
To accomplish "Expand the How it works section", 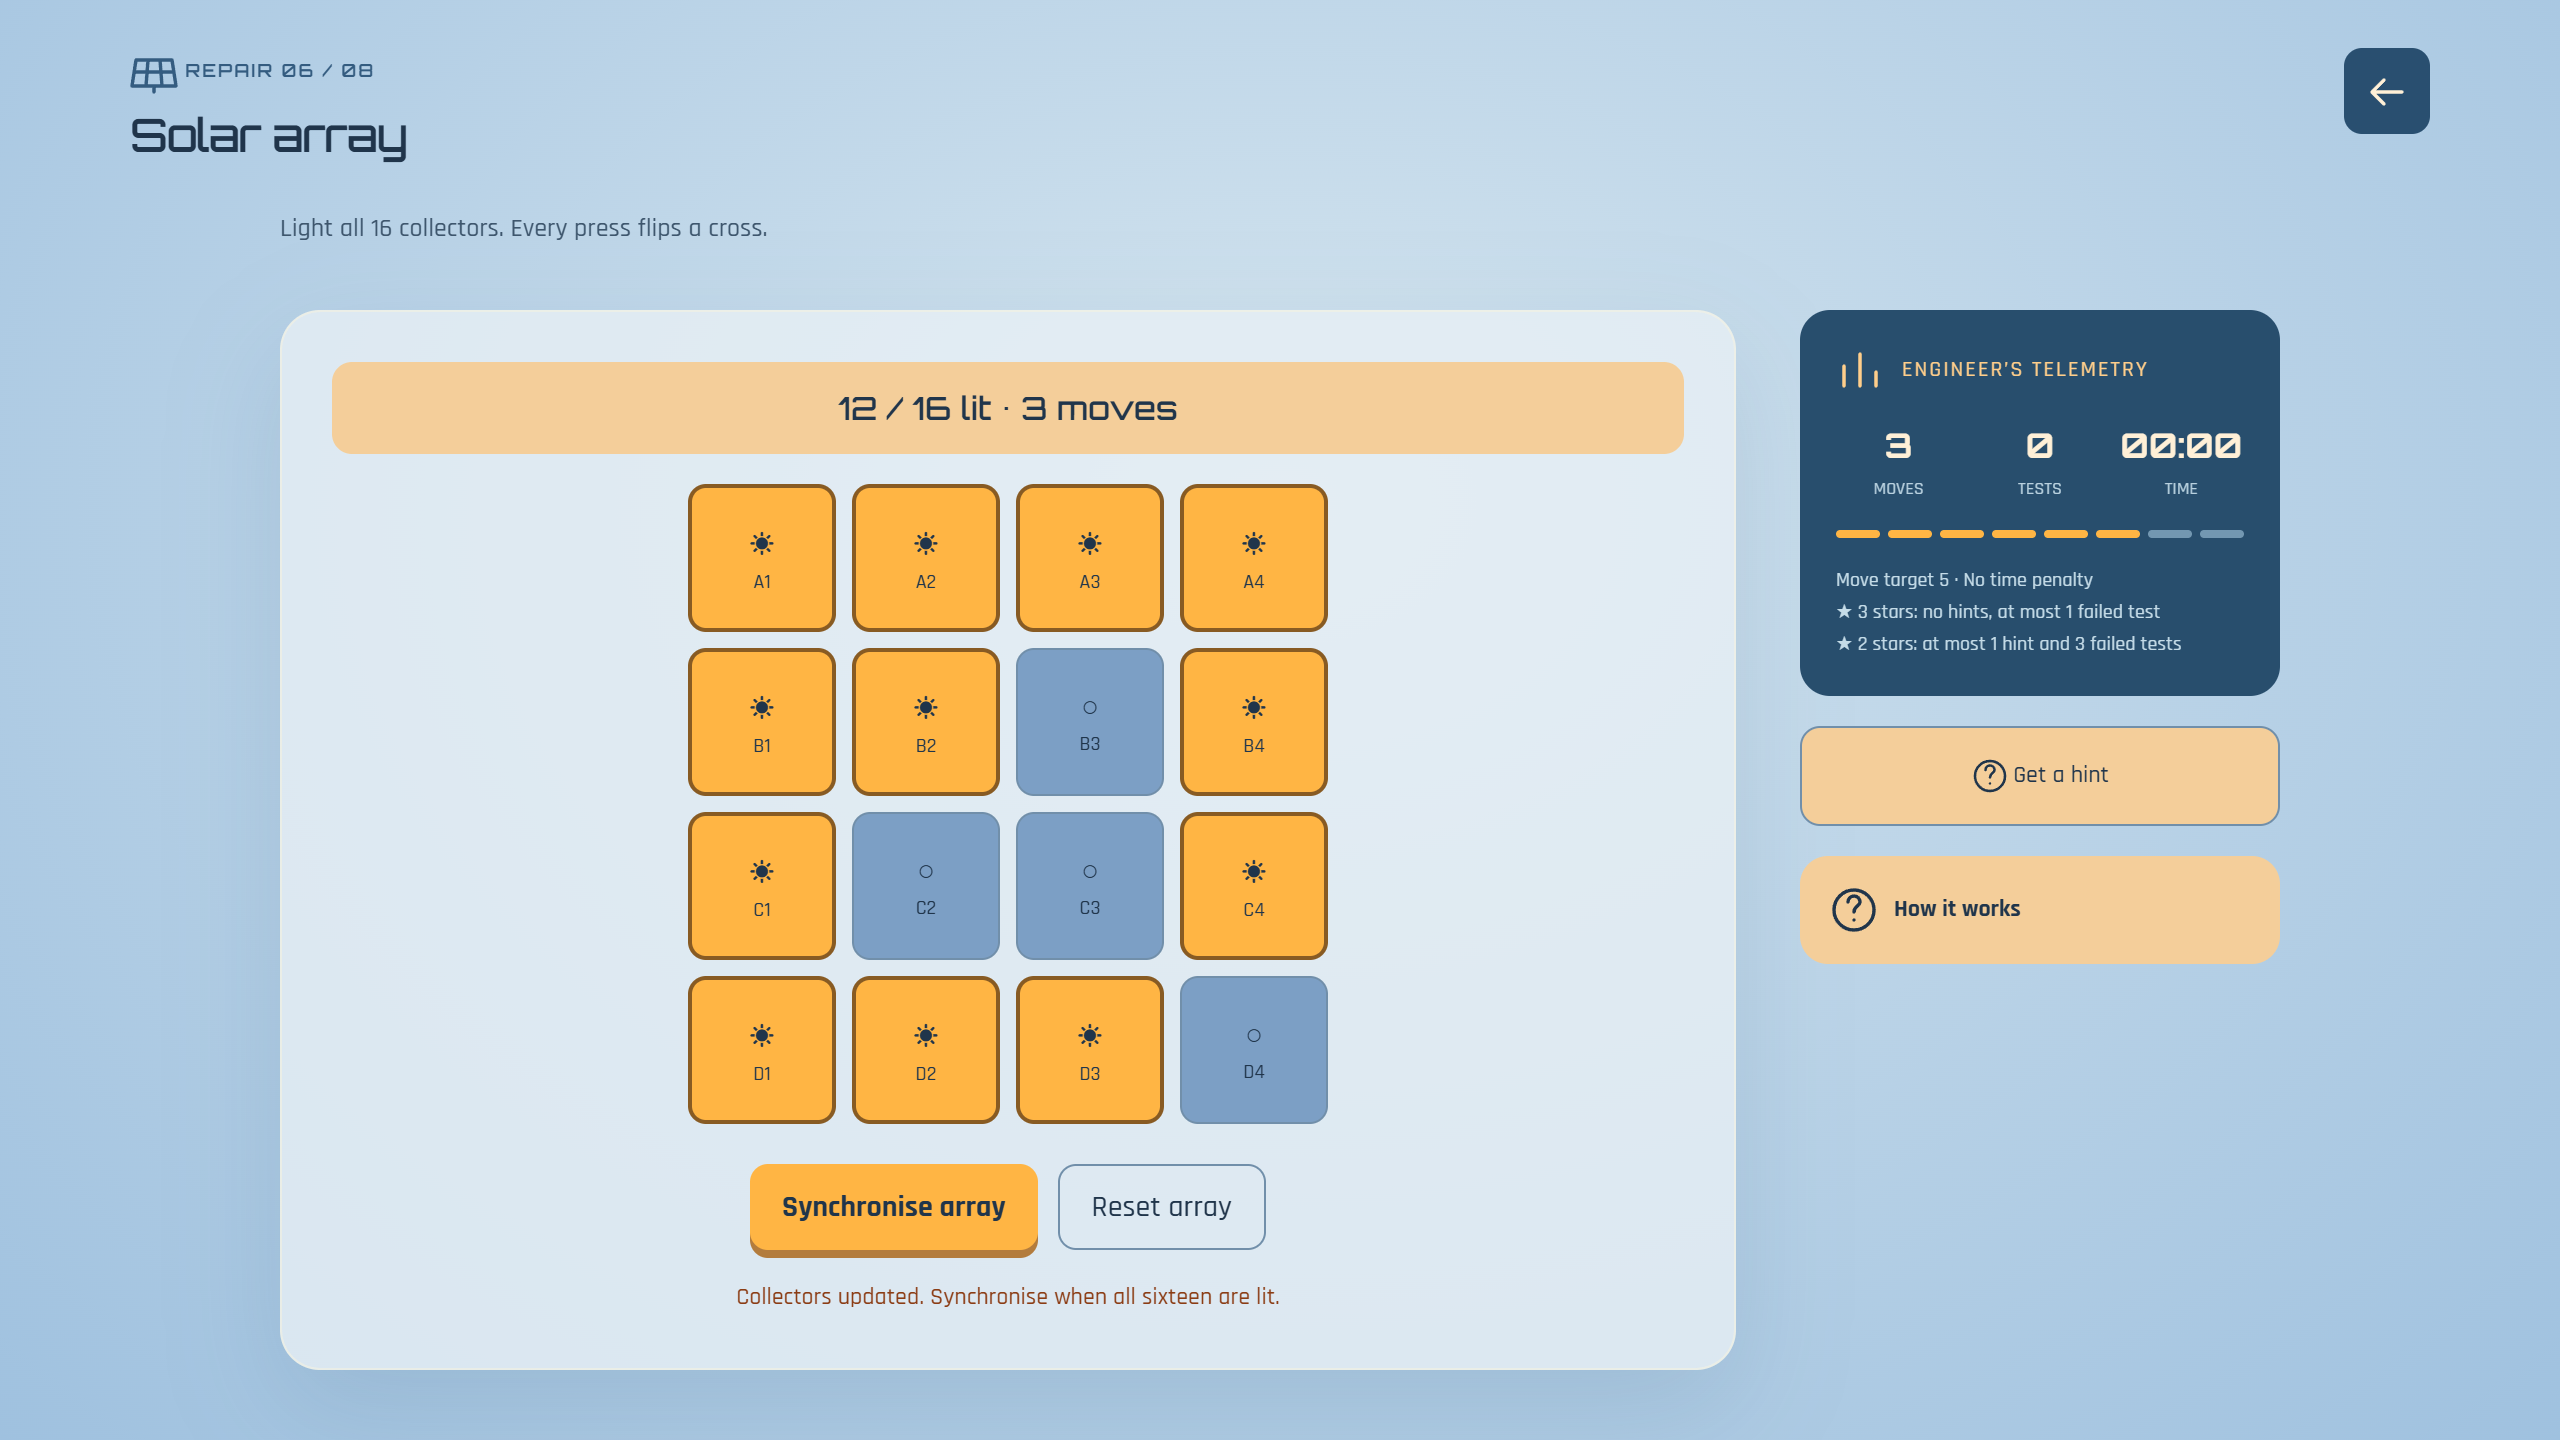I will tap(2040, 910).
